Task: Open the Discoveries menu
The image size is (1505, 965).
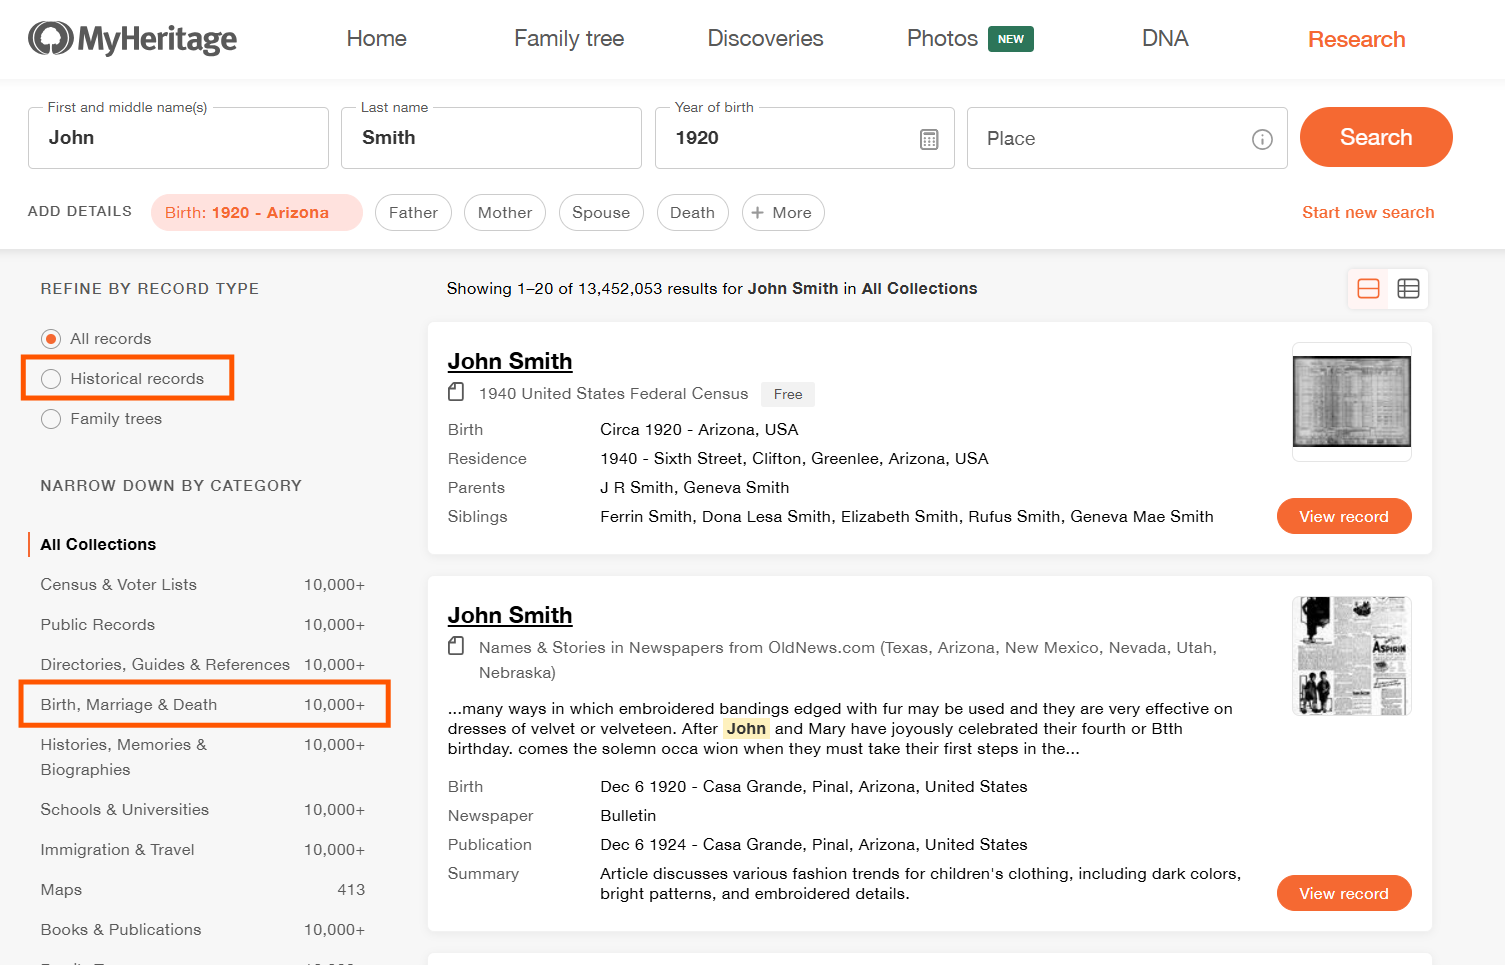Action: pos(765,39)
